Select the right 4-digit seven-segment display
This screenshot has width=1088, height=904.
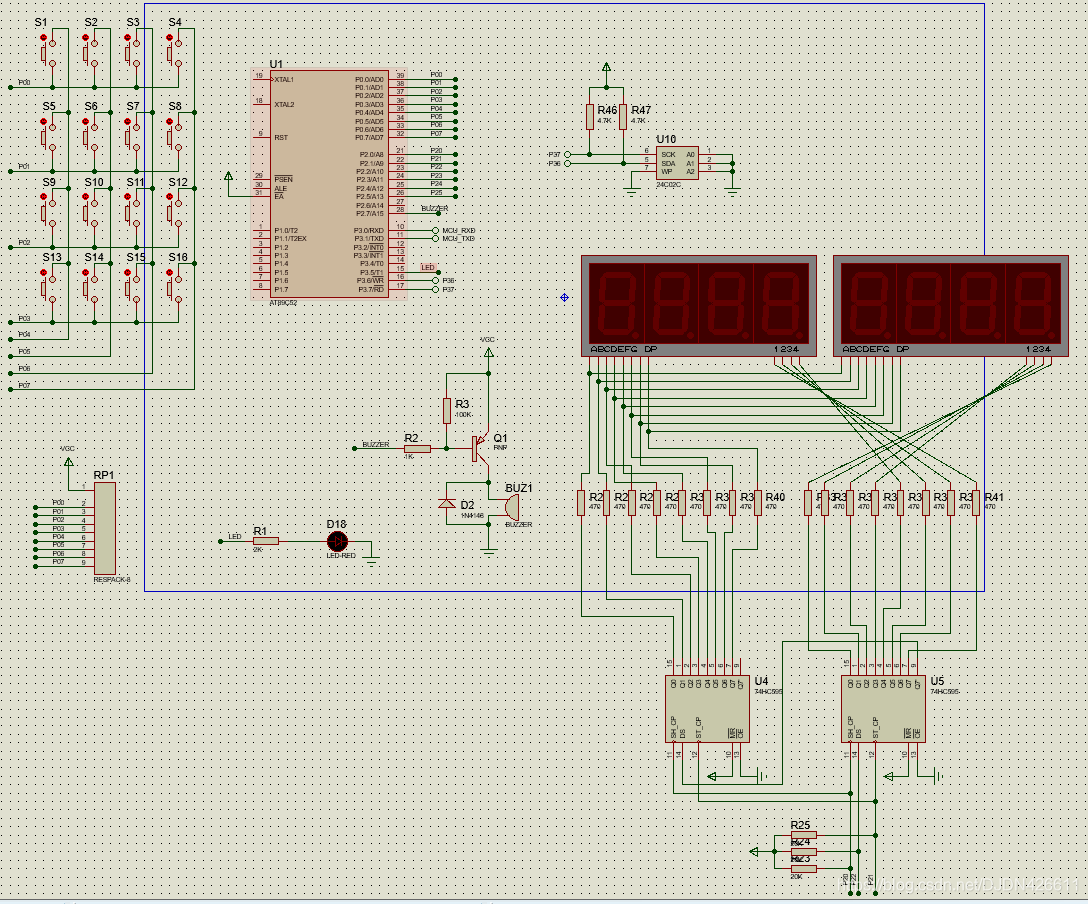click(x=951, y=305)
